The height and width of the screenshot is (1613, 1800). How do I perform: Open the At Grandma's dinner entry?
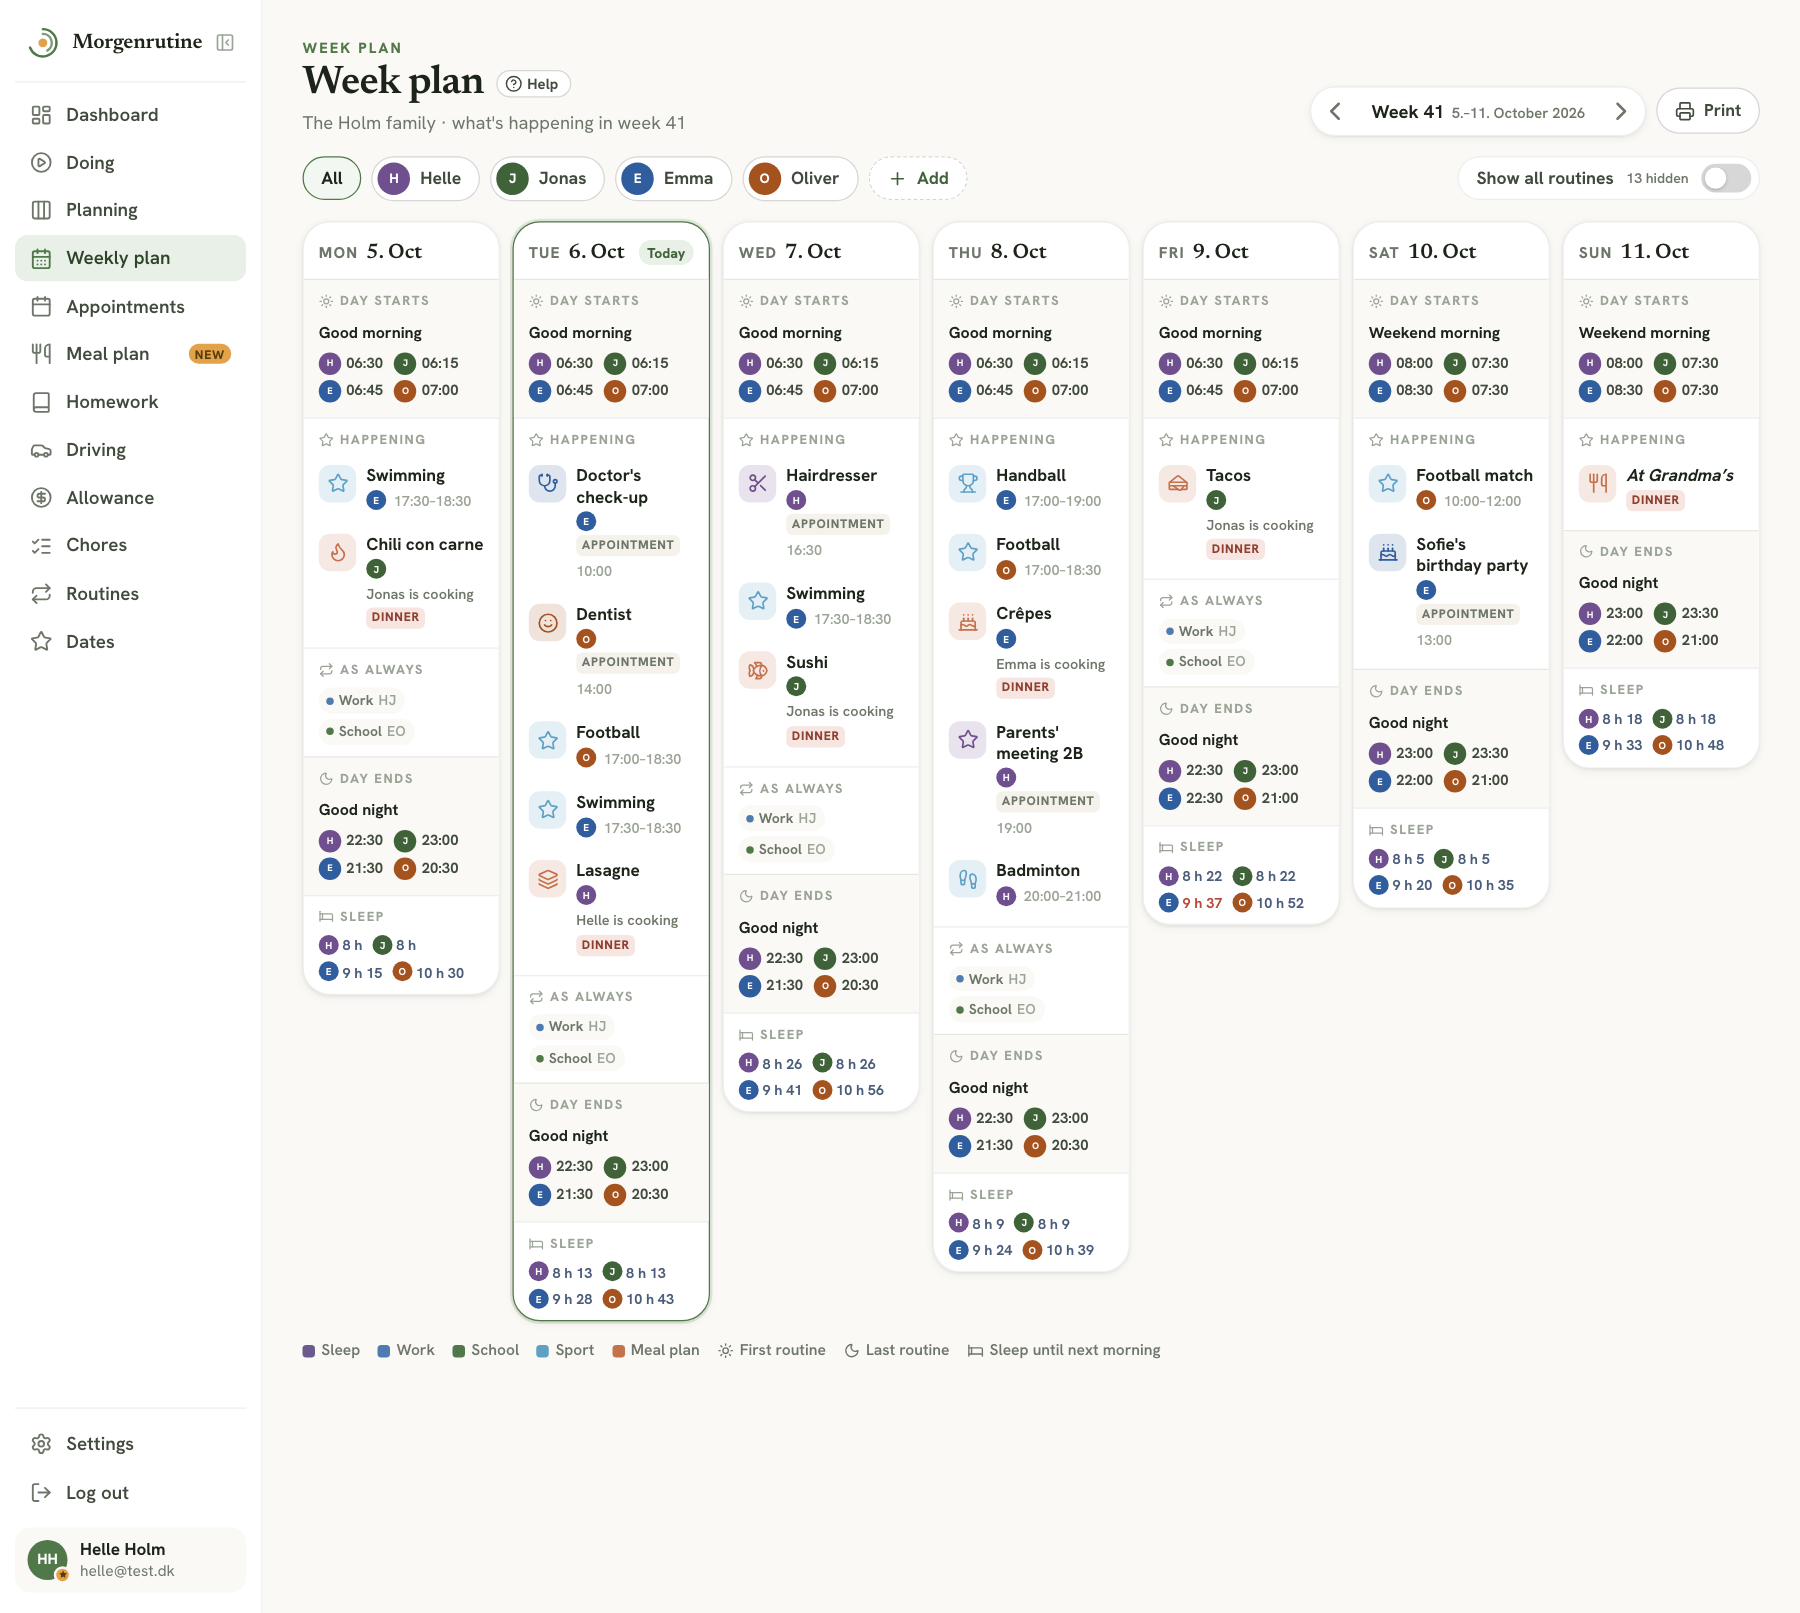point(1660,487)
